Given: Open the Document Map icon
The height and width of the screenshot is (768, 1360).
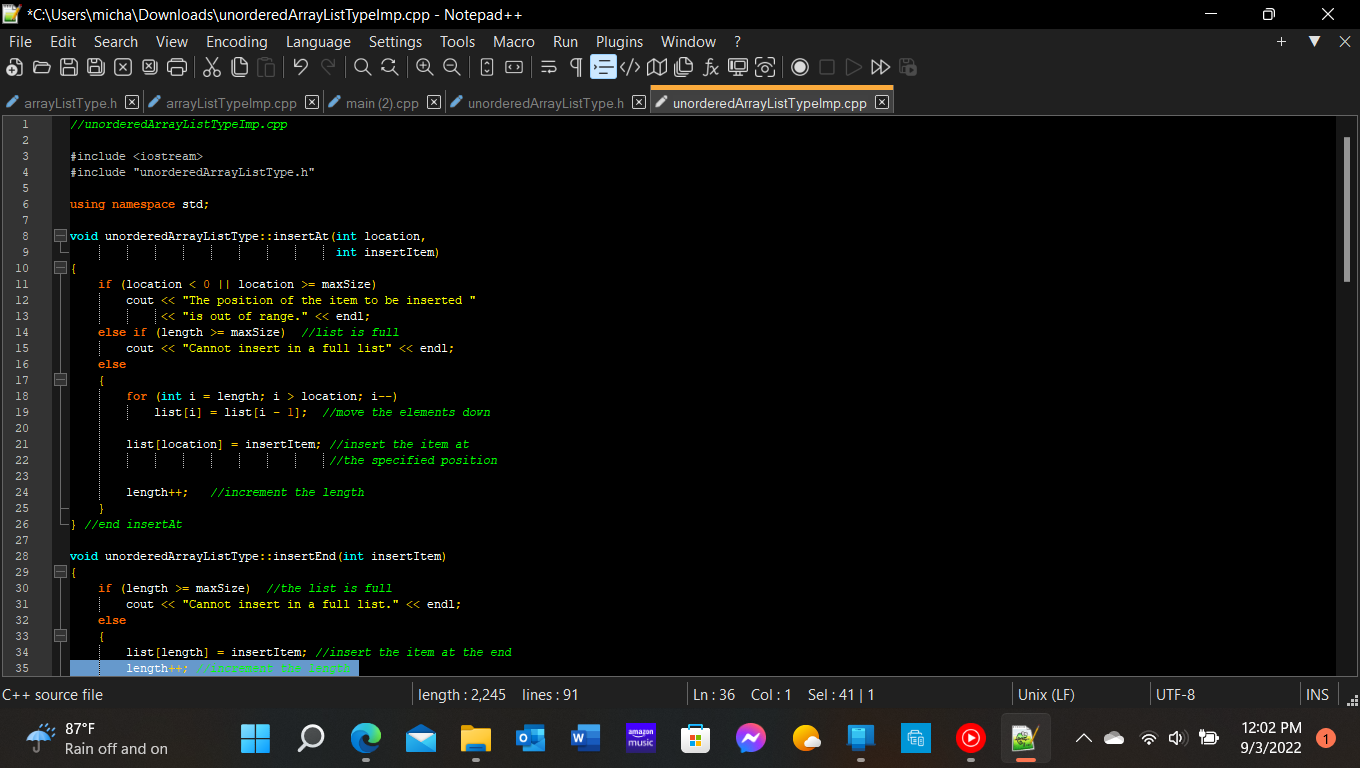Looking at the screenshot, I should point(655,67).
